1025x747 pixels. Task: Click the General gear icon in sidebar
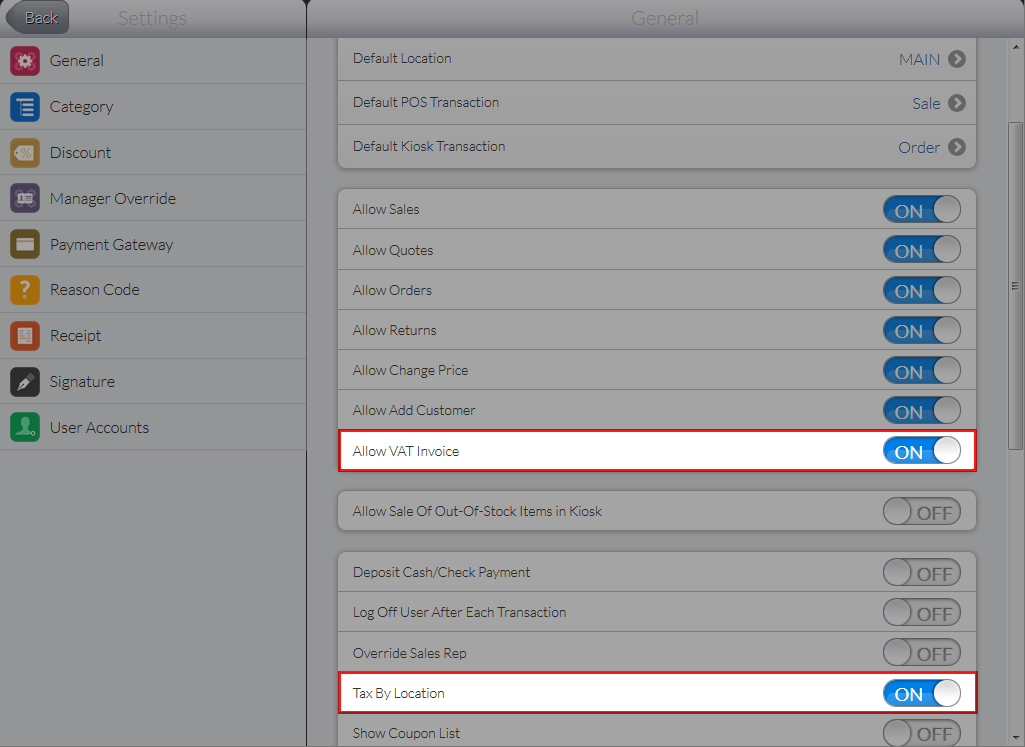pos(25,61)
